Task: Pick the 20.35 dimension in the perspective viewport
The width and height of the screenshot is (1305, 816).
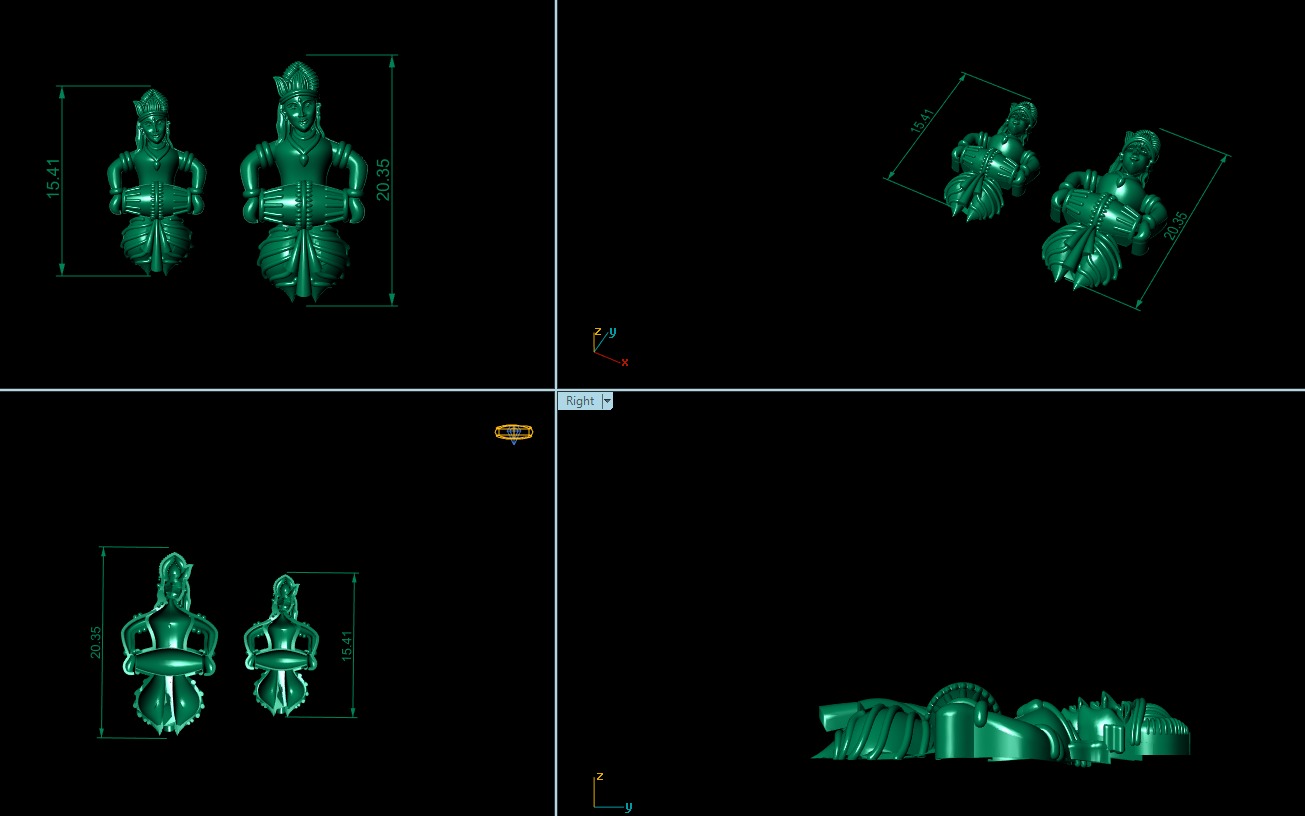Action: tap(1176, 225)
